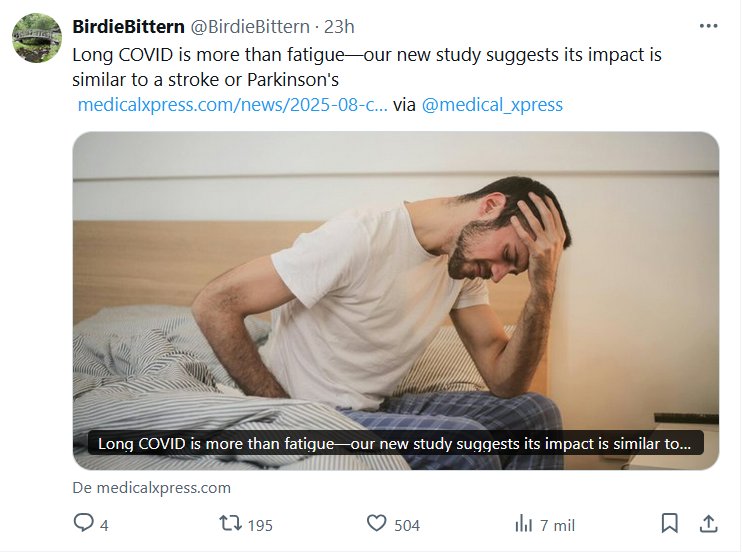Image resolution: width=742 pixels, height=552 pixels.
Task: Click the "De medicalxpress.com" source label
Action: click(151, 488)
